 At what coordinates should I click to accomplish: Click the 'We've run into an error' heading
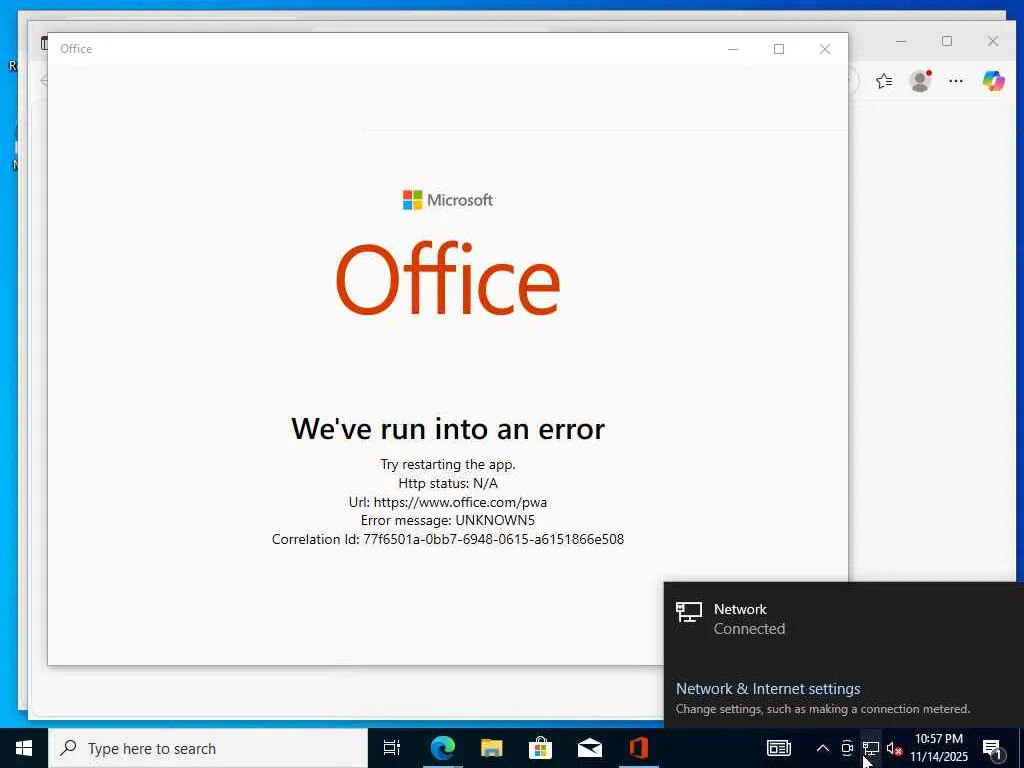point(448,429)
